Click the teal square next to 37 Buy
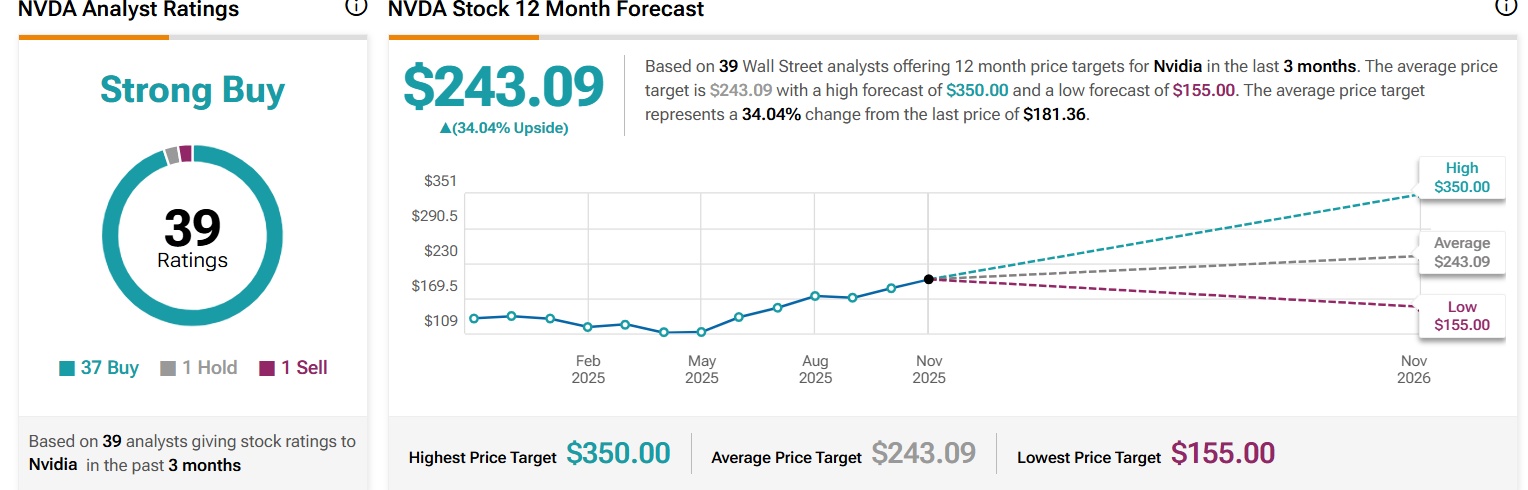Screen dimensions: 1528x490 (x=67, y=368)
